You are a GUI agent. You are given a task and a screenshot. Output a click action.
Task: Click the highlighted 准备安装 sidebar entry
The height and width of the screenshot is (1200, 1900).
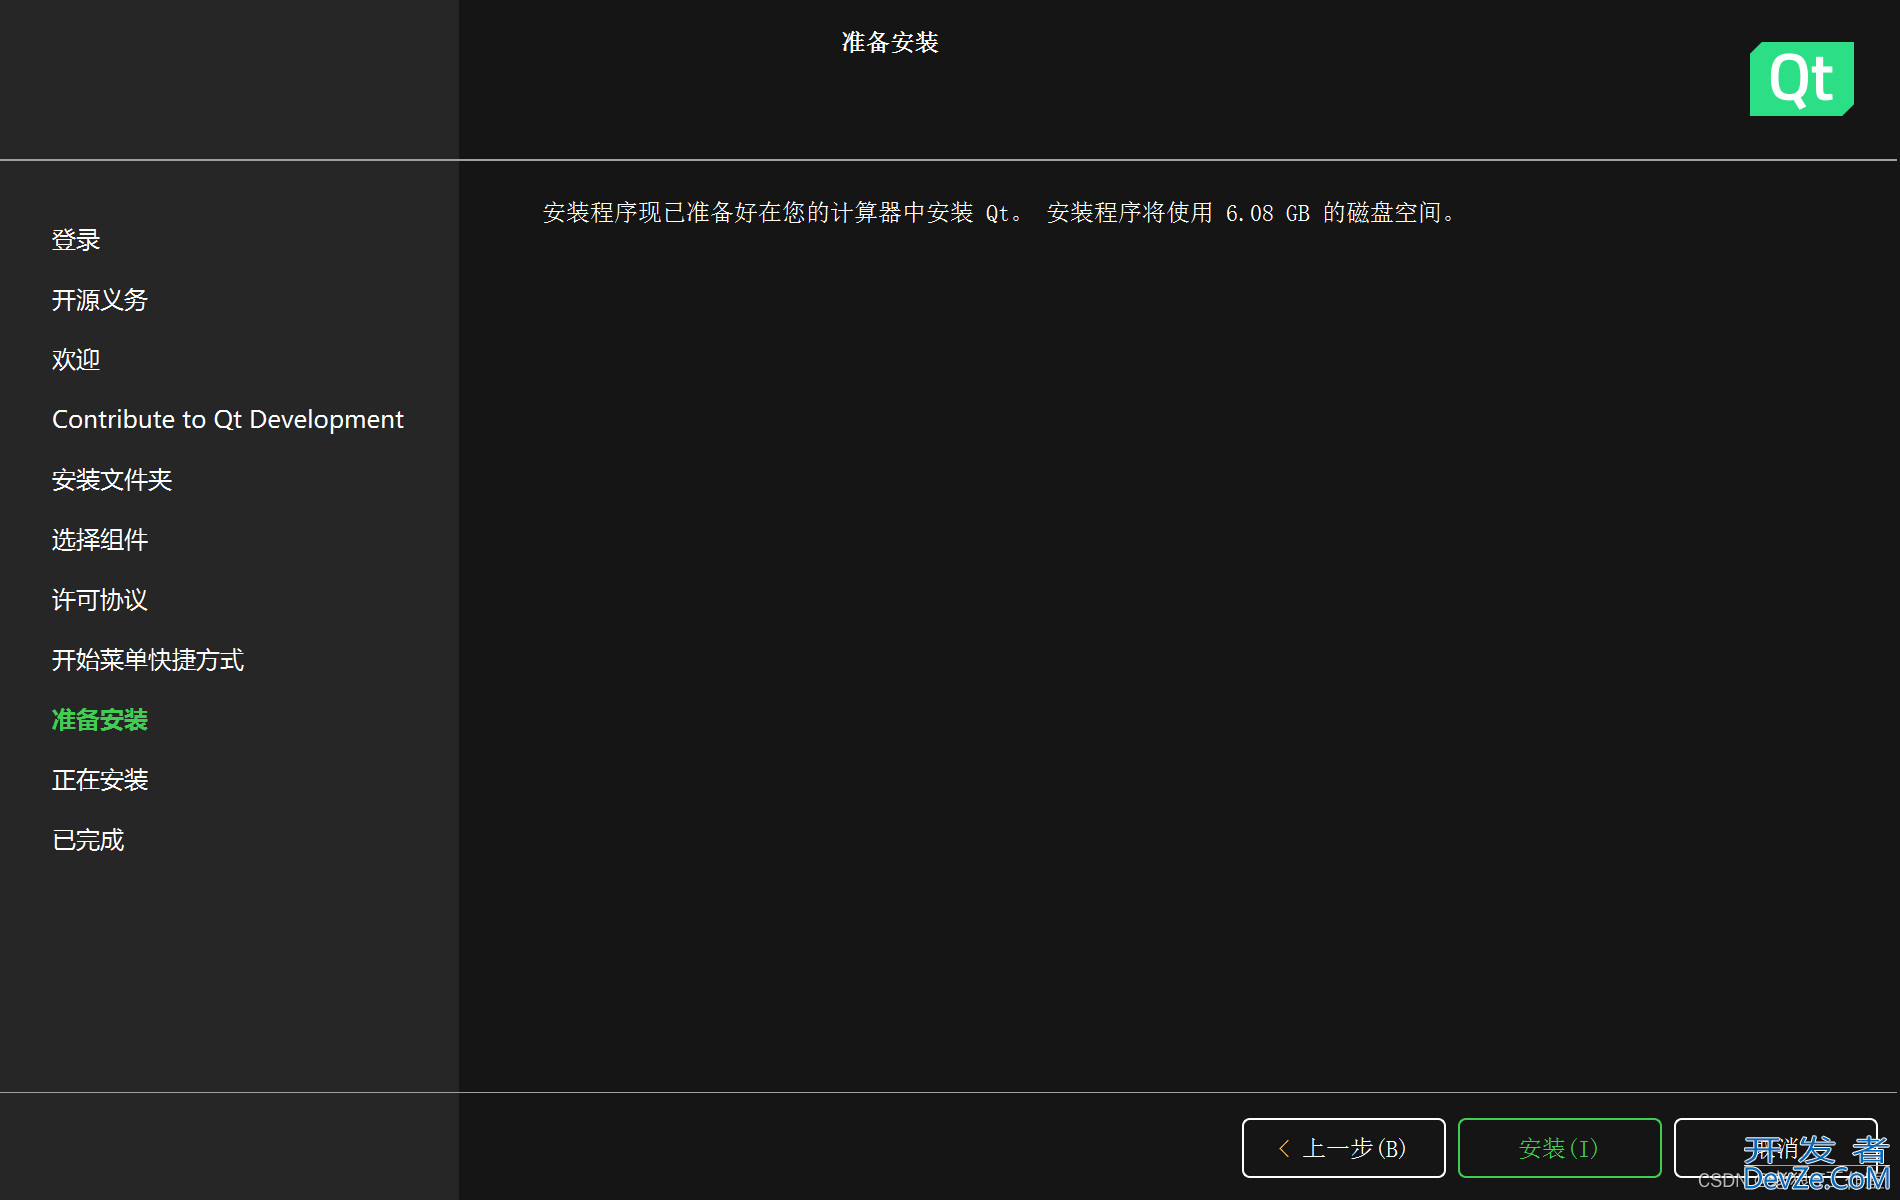(x=100, y=720)
